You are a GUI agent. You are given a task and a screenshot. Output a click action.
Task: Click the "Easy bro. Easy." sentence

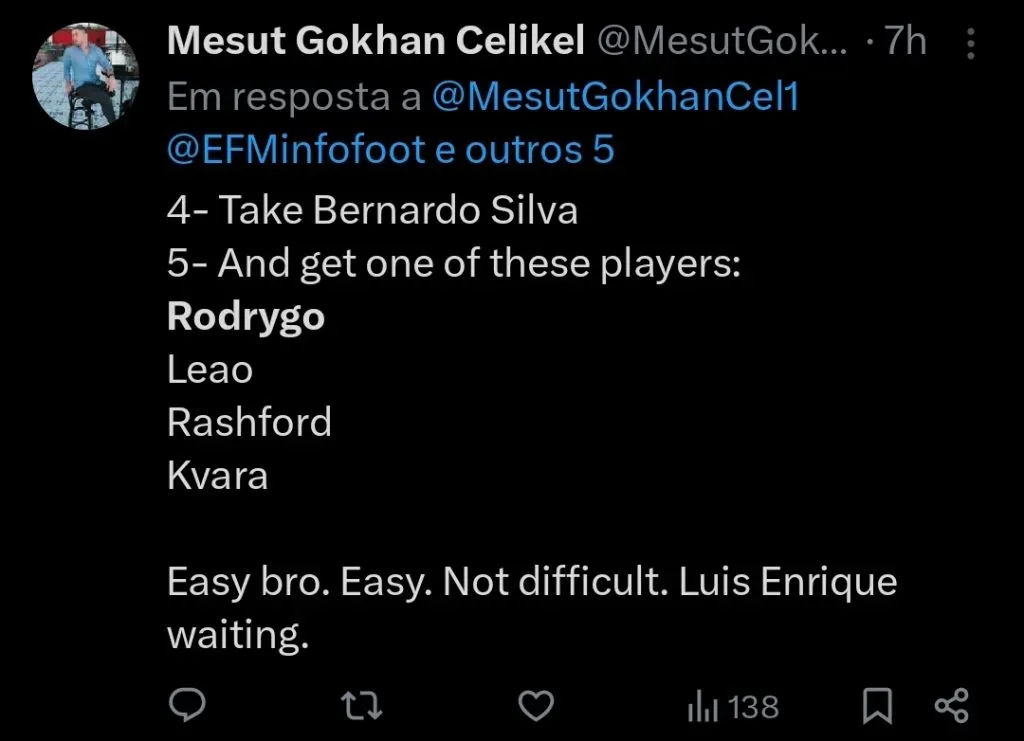(300, 582)
